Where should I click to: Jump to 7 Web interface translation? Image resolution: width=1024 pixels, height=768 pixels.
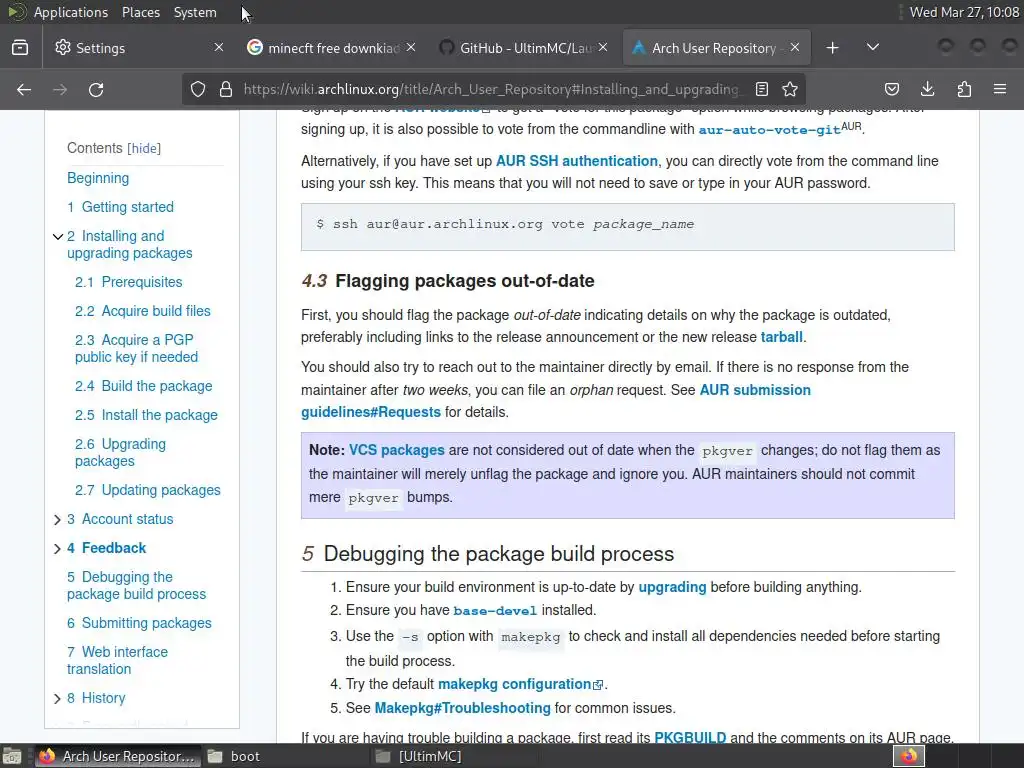point(117,661)
